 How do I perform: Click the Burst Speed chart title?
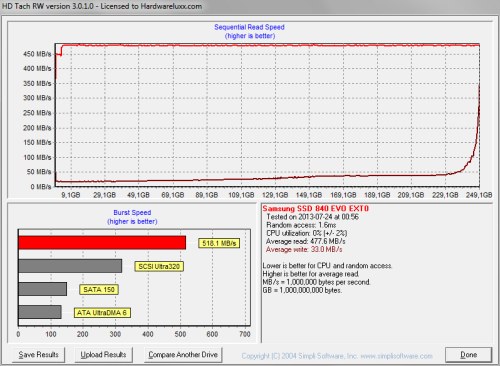(x=132, y=213)
